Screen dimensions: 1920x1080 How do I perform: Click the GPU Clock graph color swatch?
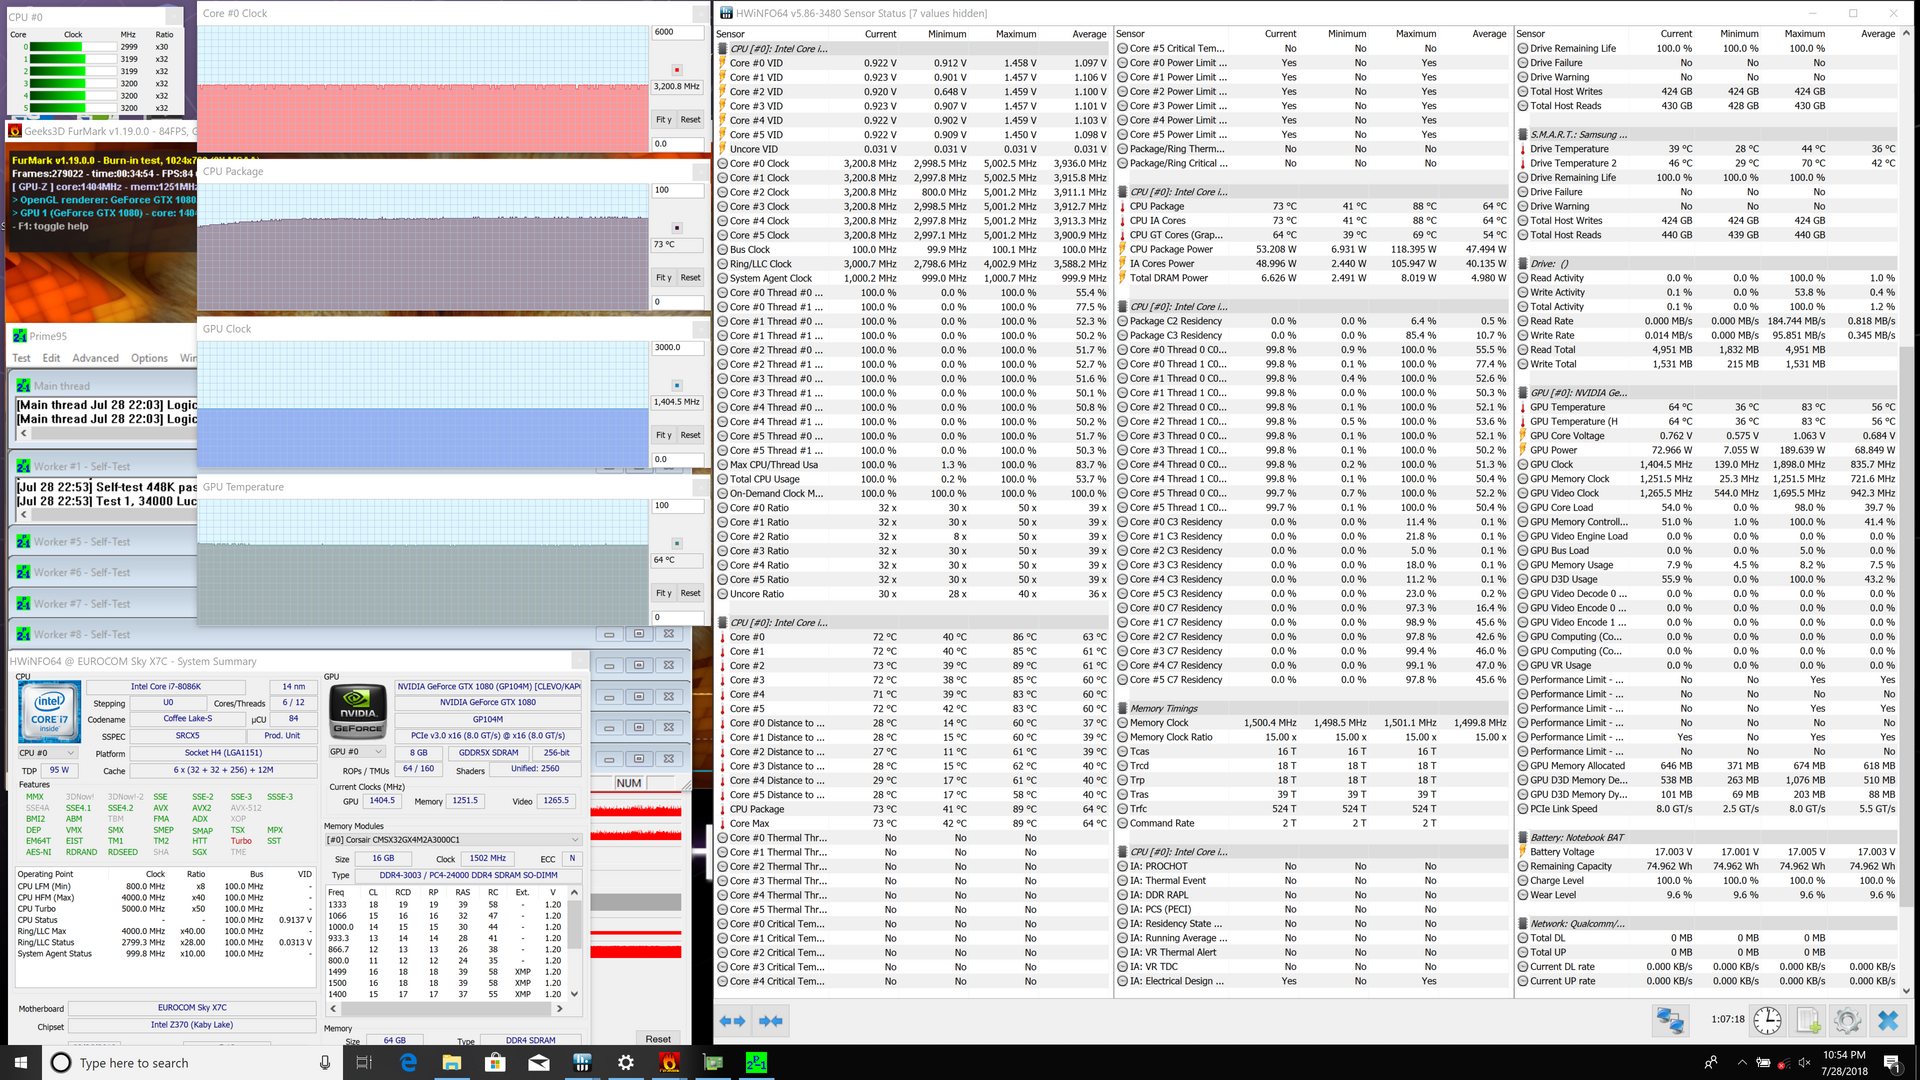pos(677,385)
